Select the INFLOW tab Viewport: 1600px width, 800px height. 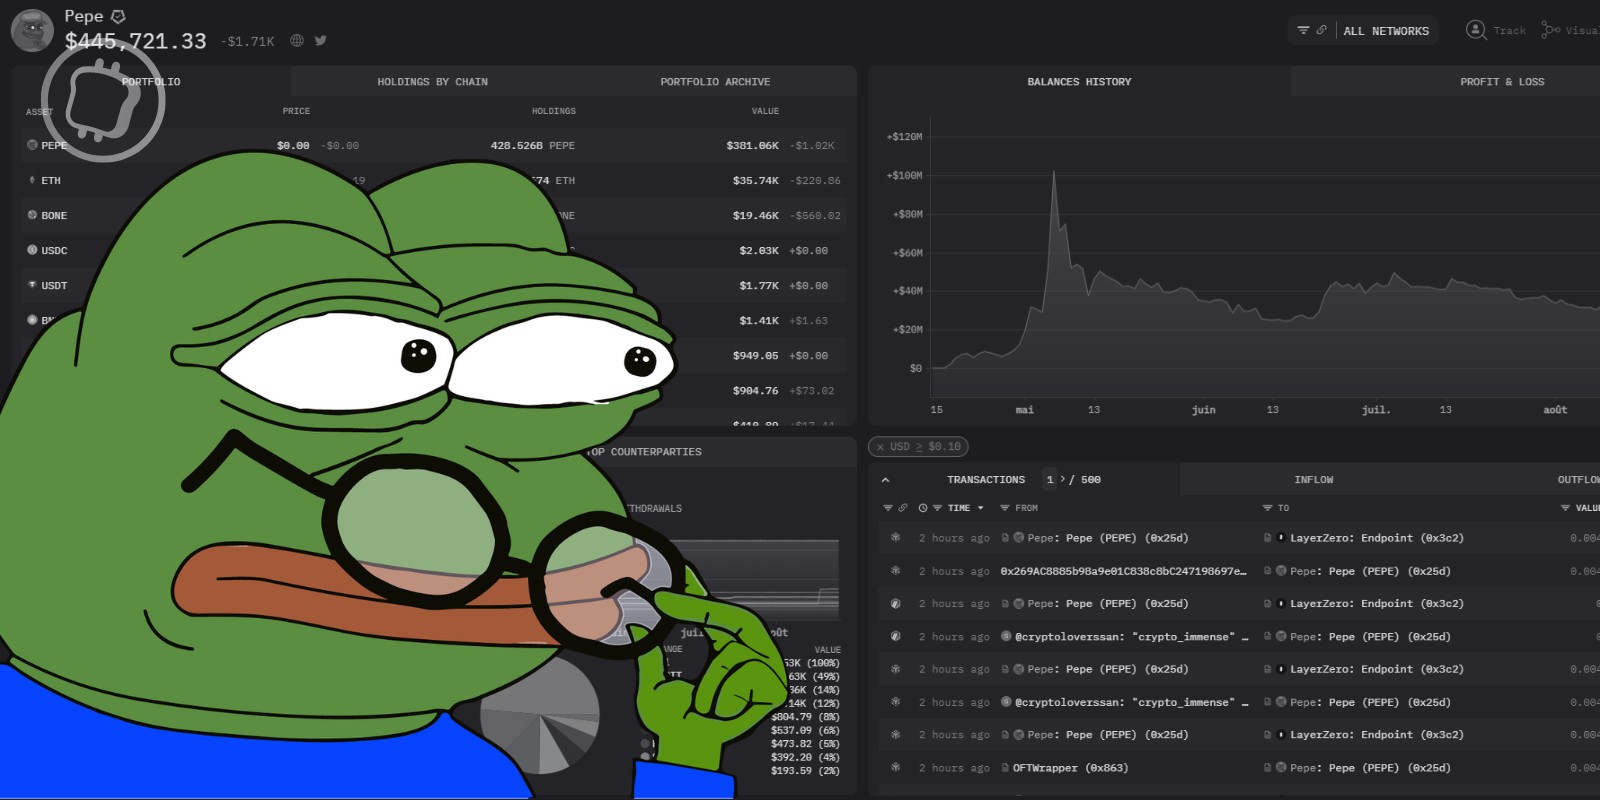pos(1313,480)
